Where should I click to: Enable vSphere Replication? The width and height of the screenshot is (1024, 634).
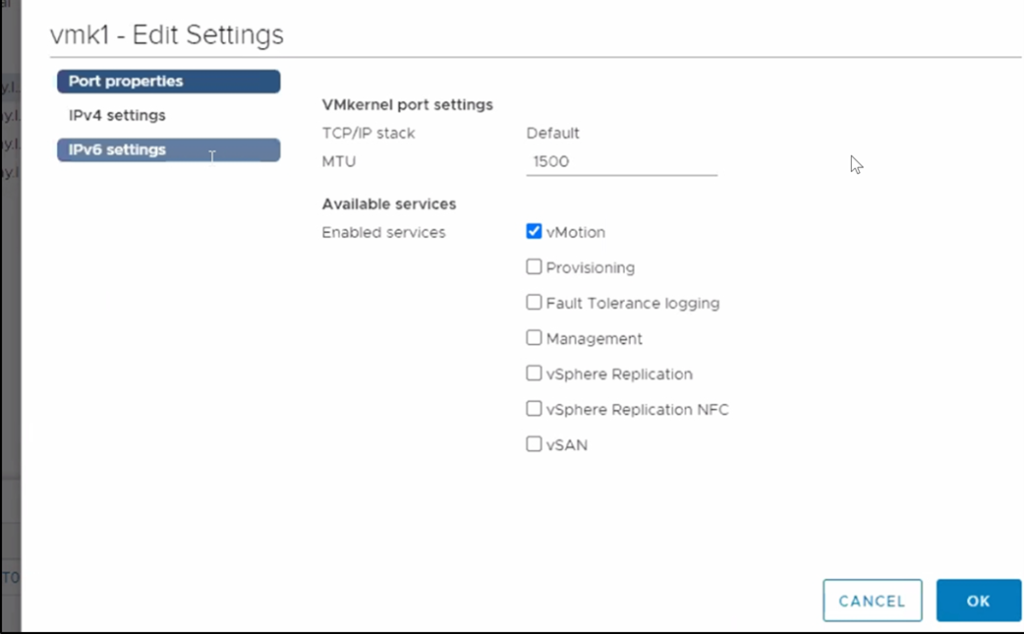coord(534,372)
